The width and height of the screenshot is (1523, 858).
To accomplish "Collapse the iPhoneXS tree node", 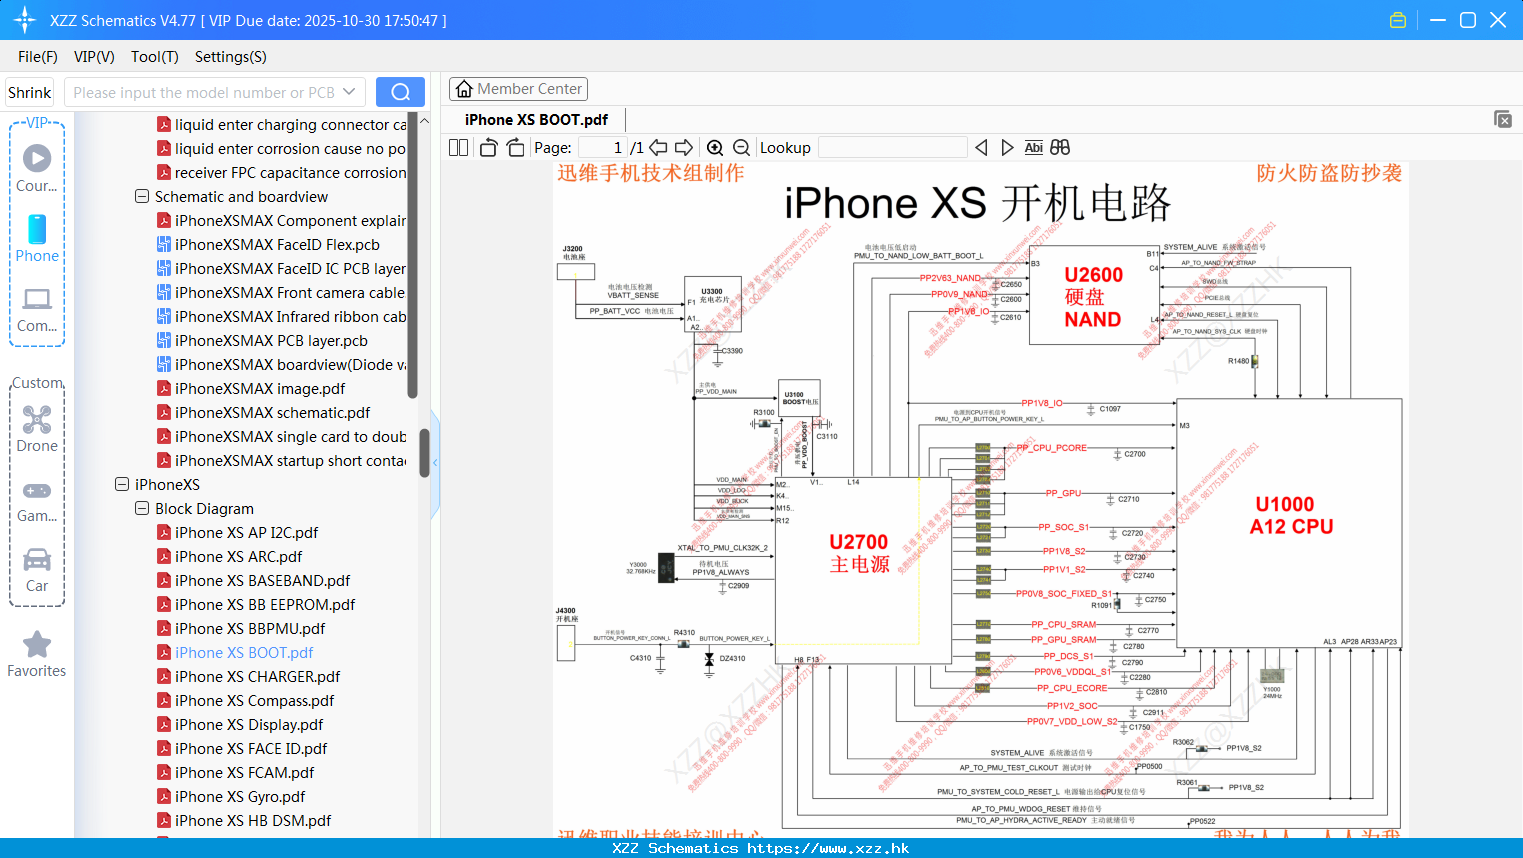I will 122,484.
